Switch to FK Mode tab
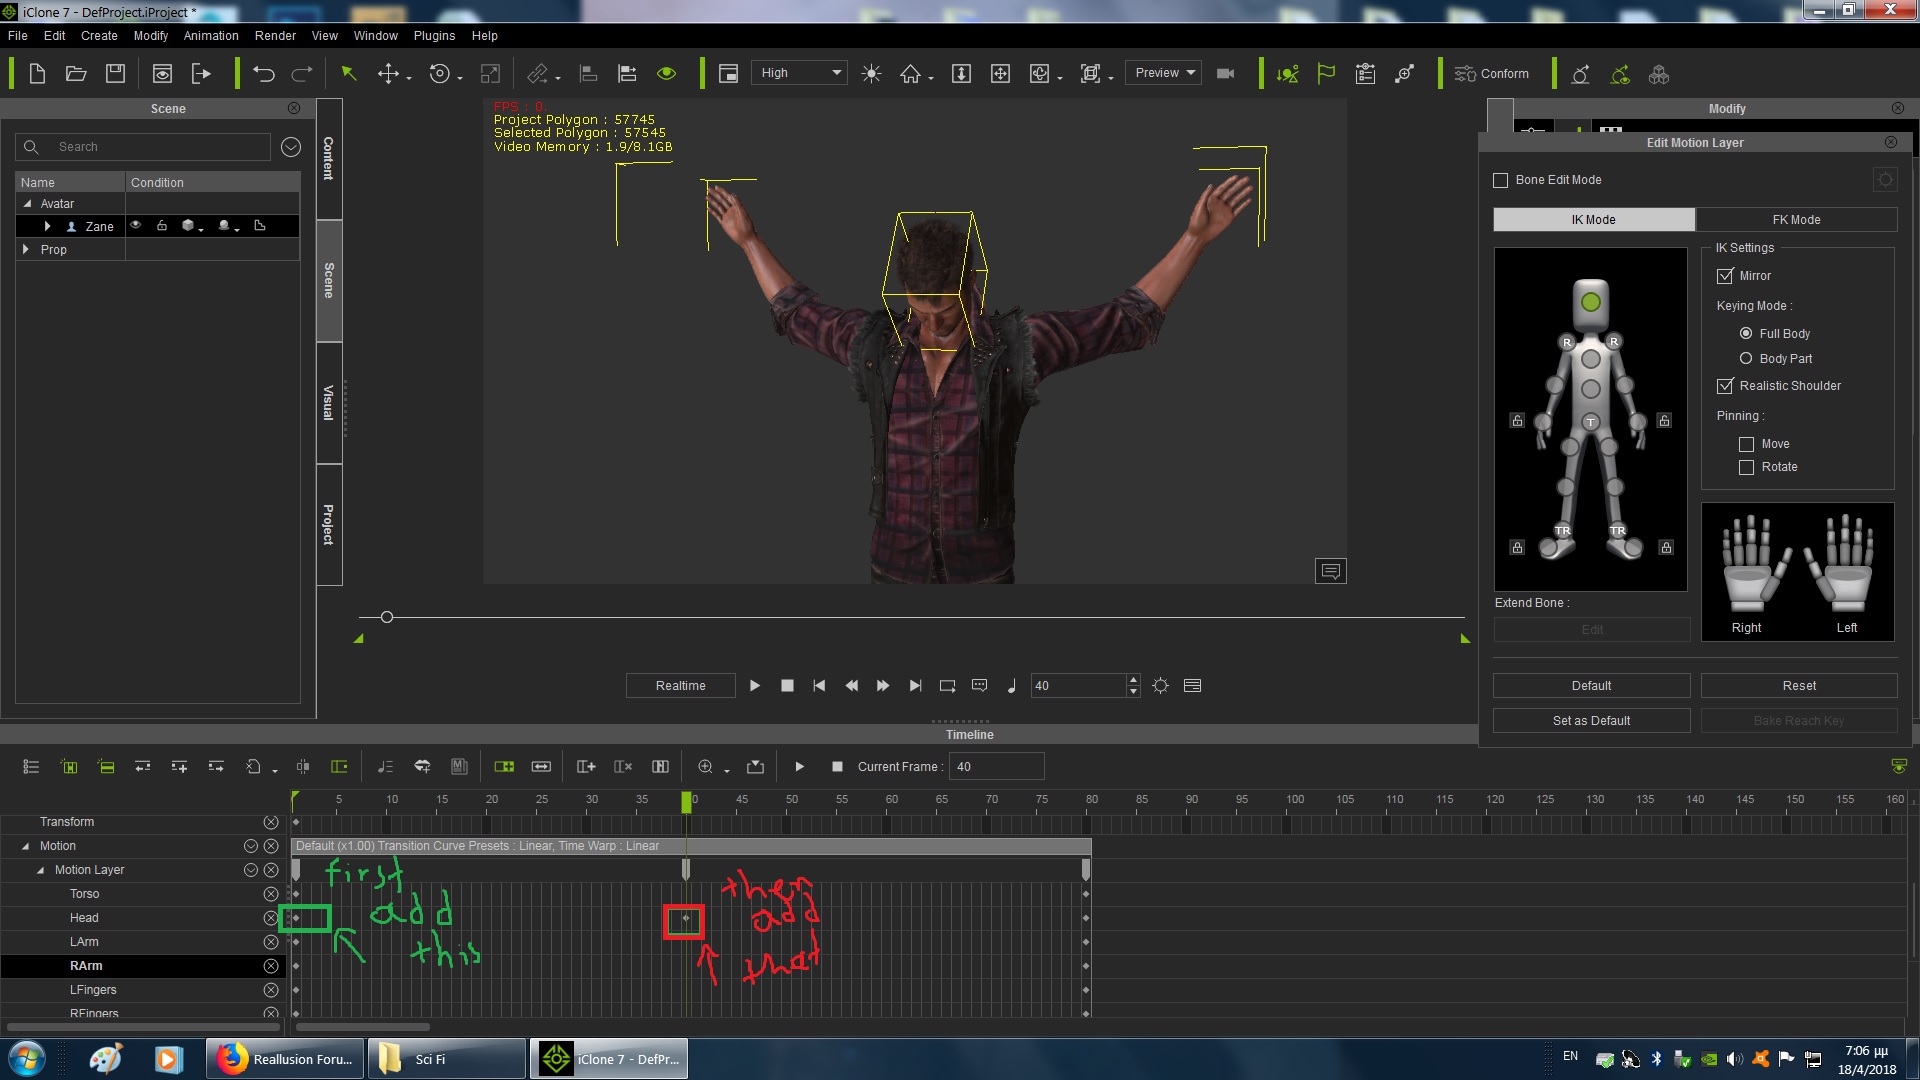The image size is (1920, 1080). pos(1796,220)
